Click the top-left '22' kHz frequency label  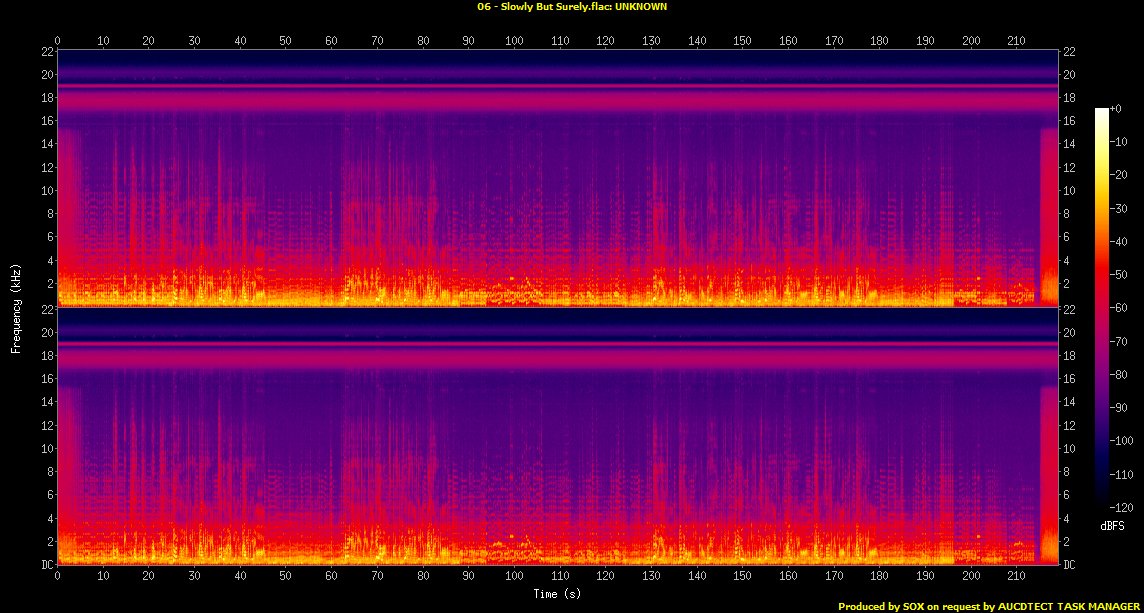(46, 51)
